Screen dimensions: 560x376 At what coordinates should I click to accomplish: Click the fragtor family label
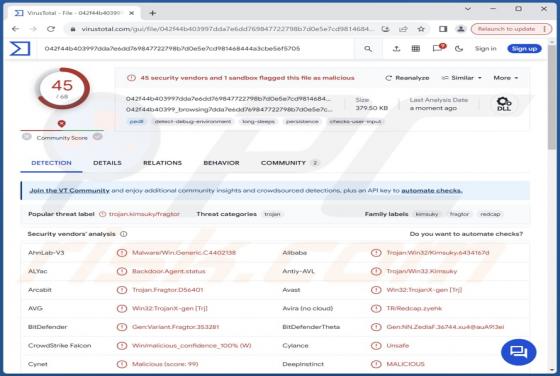(459, 214)
